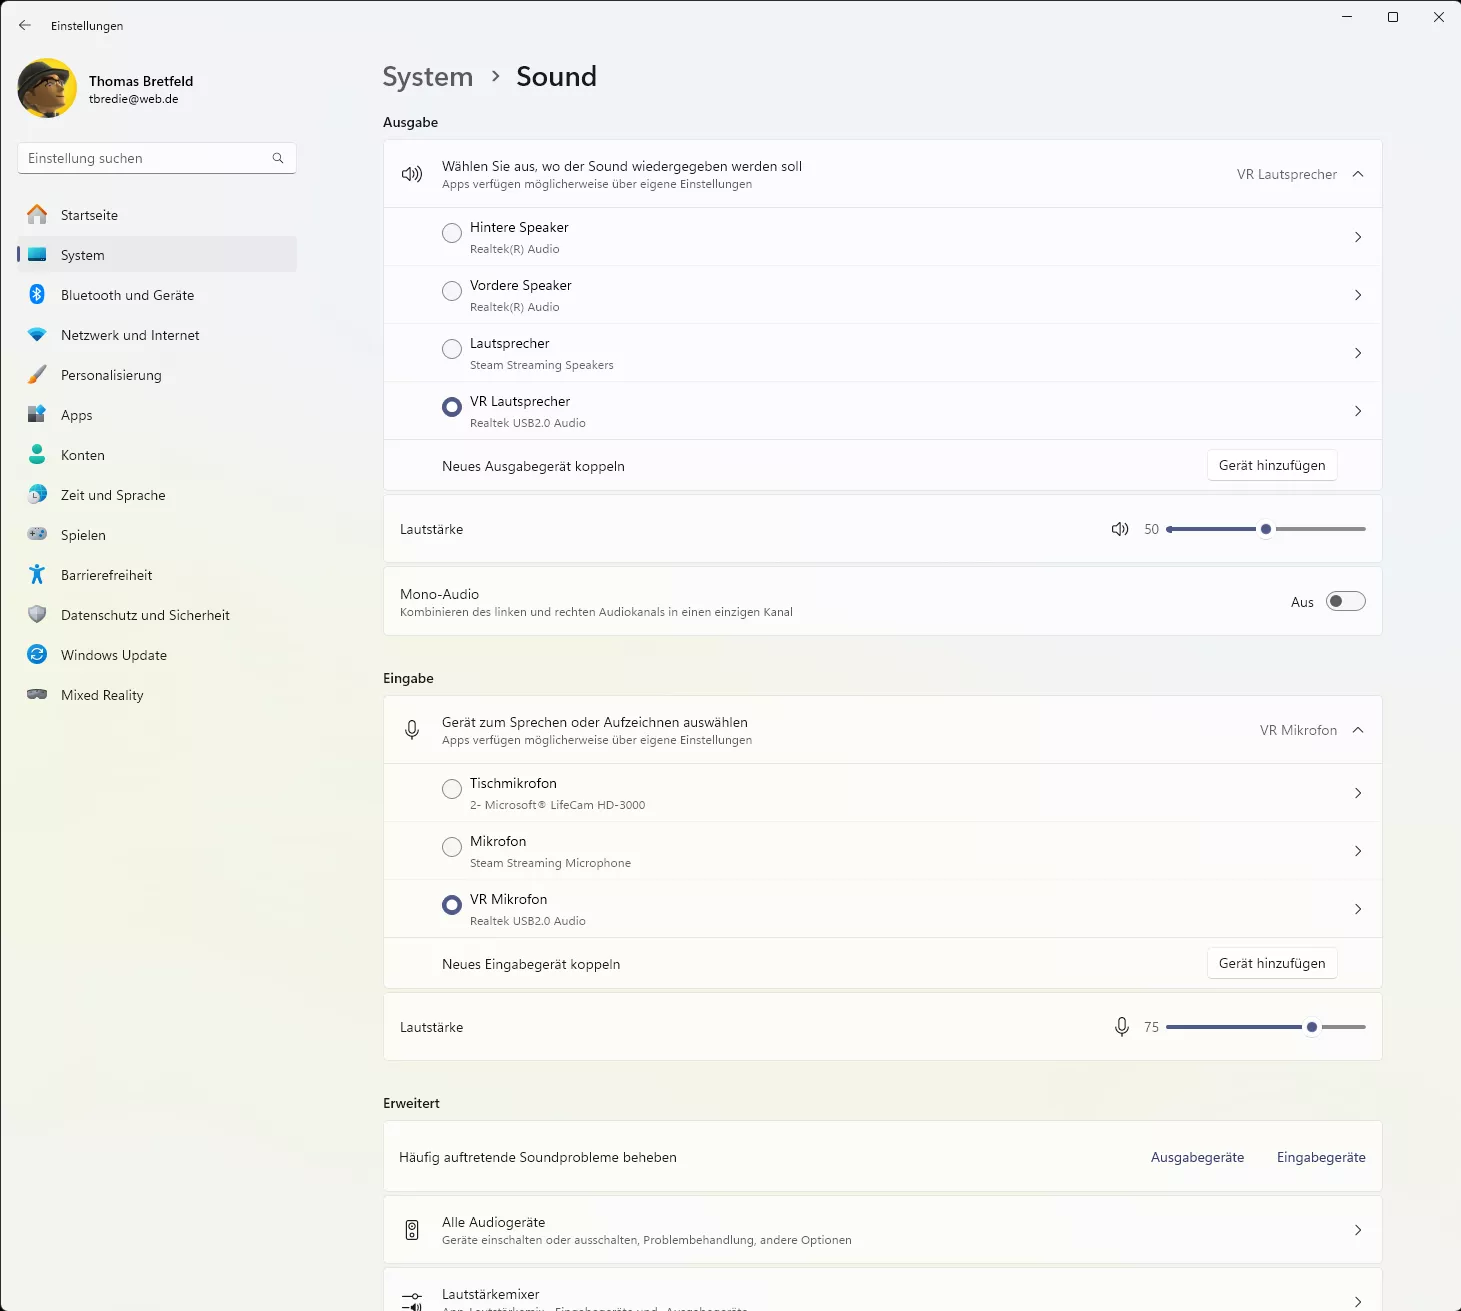The width and height of the screenshot is (1461, 1311).
Task: Collapse the output device list chevron
Action: (x=1358, y=174)
